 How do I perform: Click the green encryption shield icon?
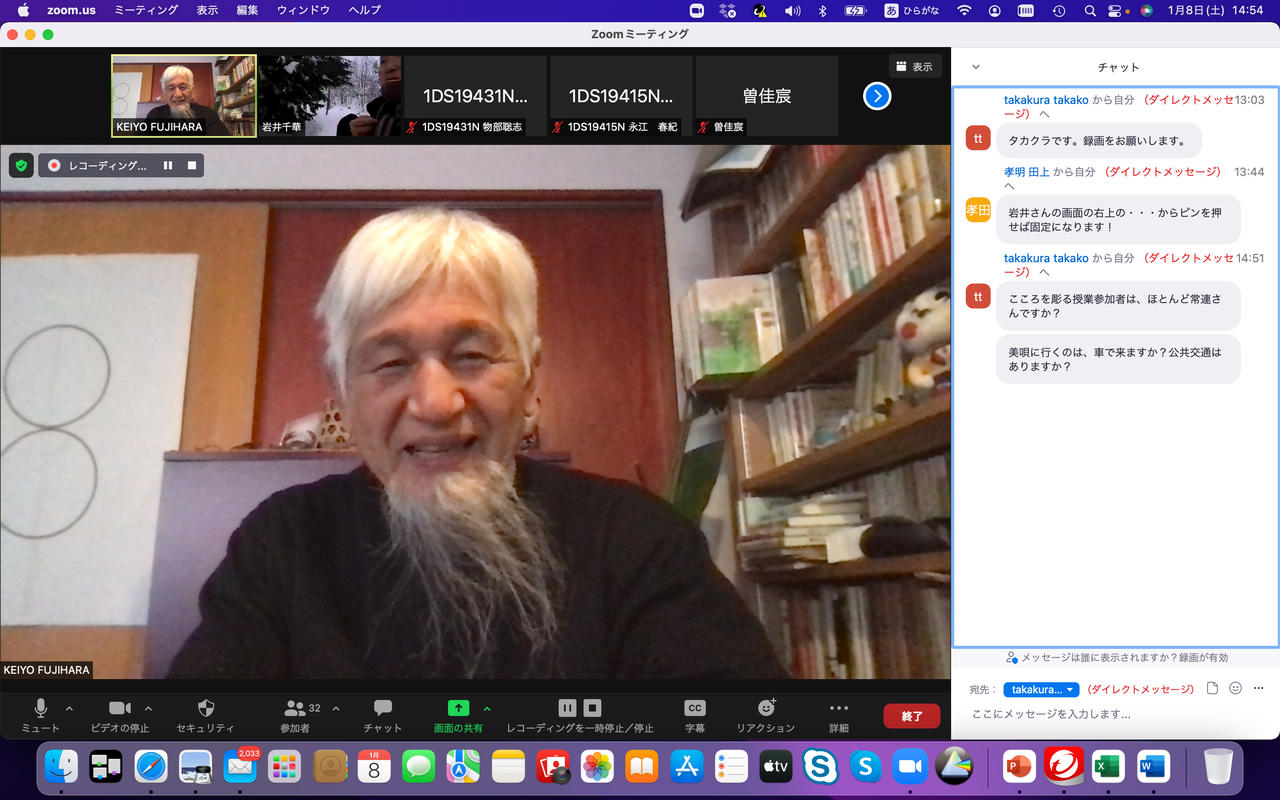click(21, 165)
